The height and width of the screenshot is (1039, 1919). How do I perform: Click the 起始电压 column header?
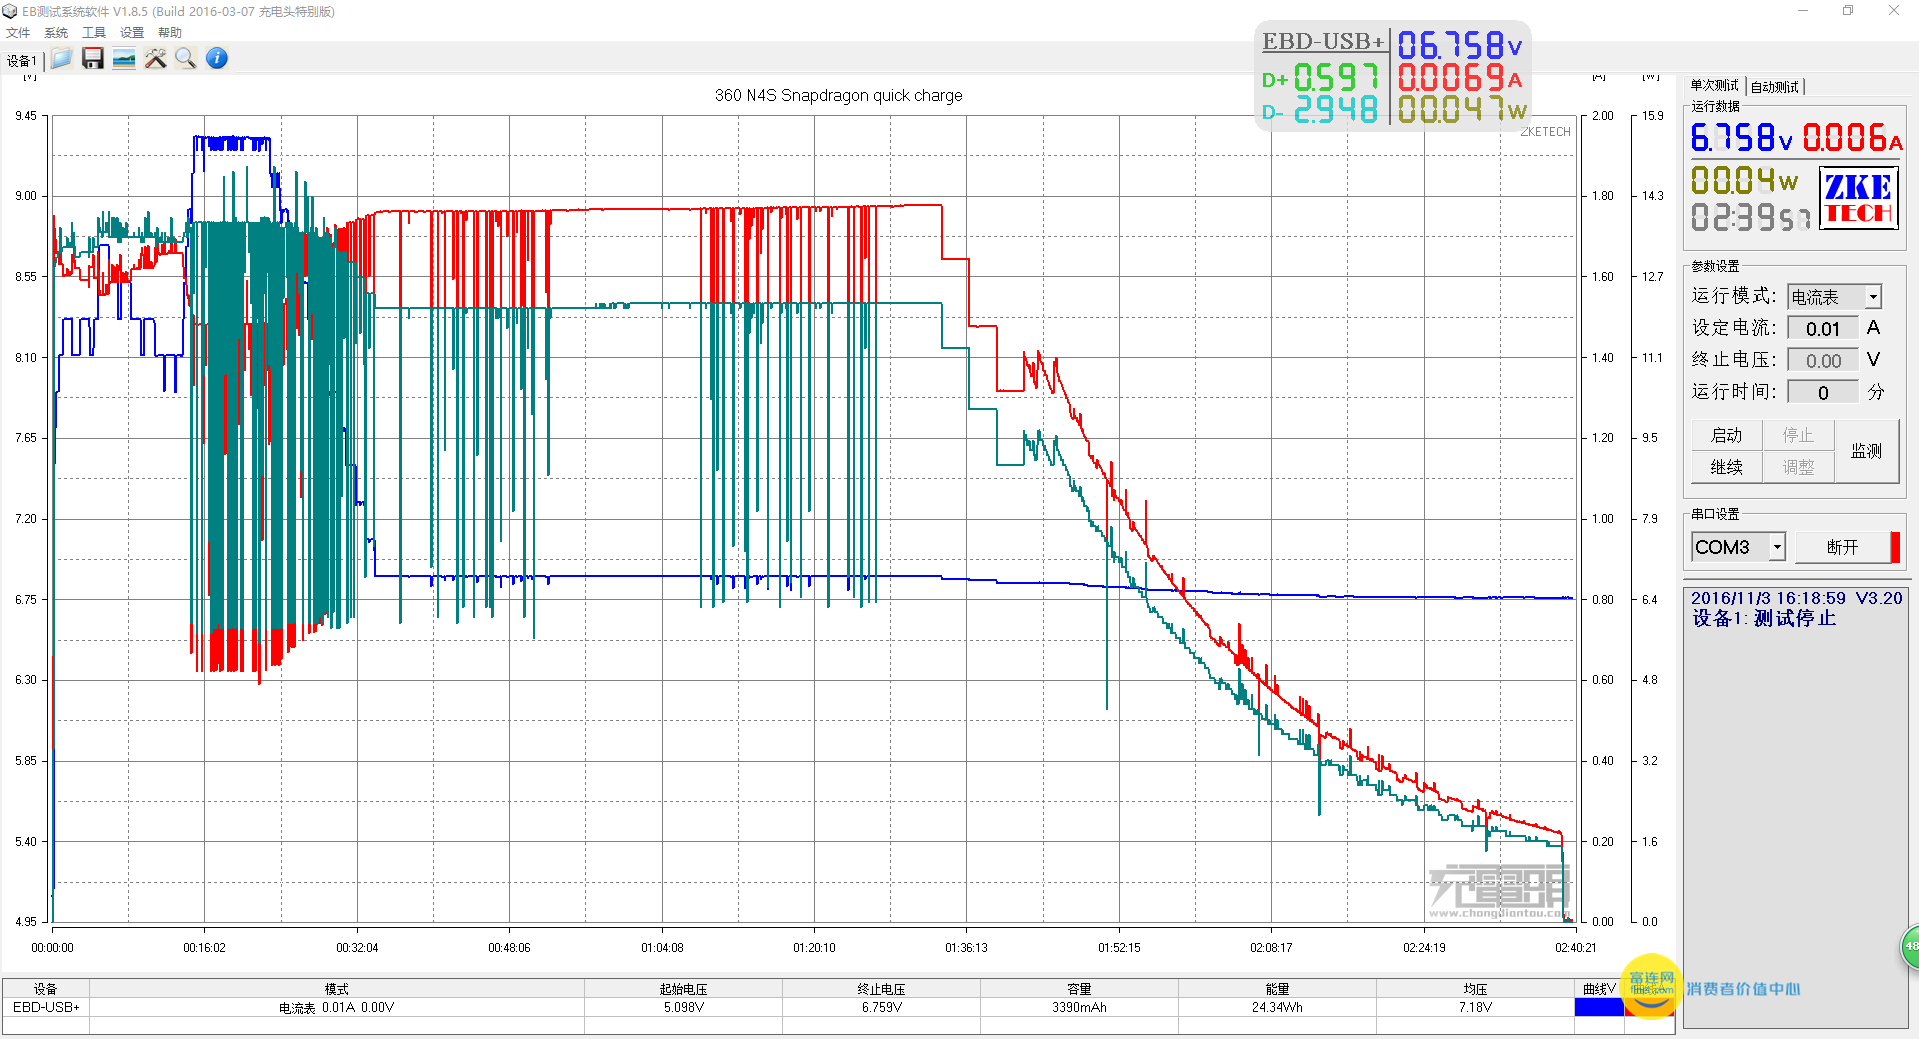click(683, 989)
